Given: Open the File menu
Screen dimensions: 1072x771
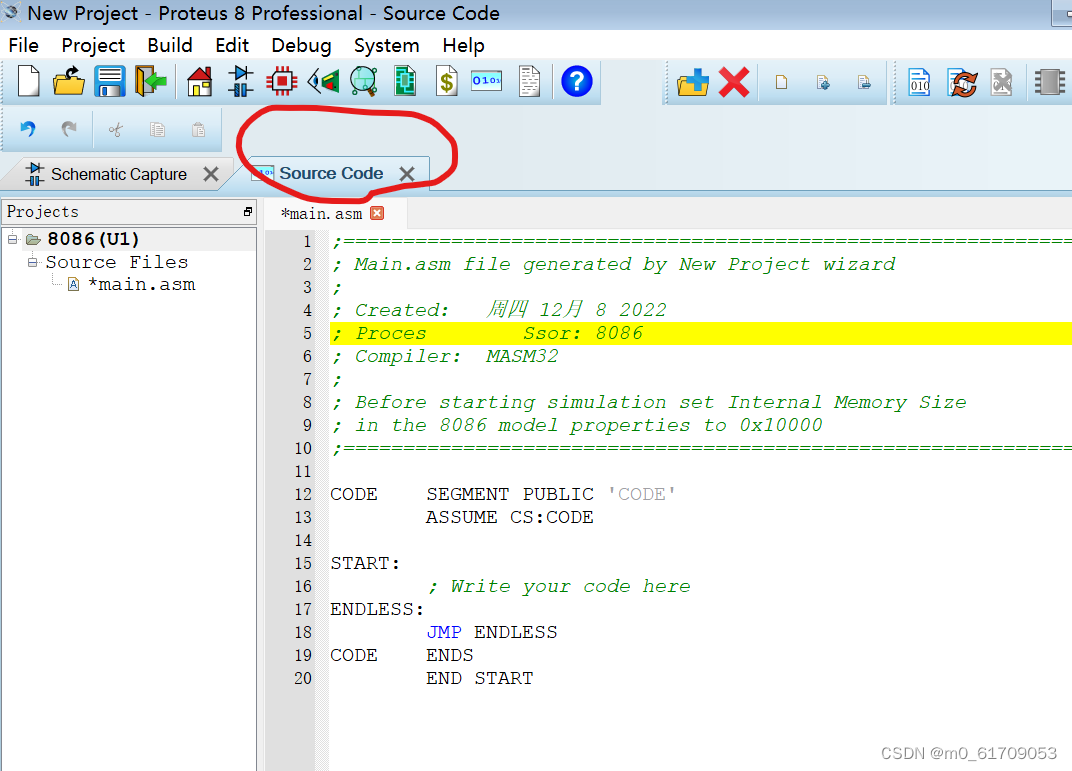Looking at the screenshot, I should point(23,45).
